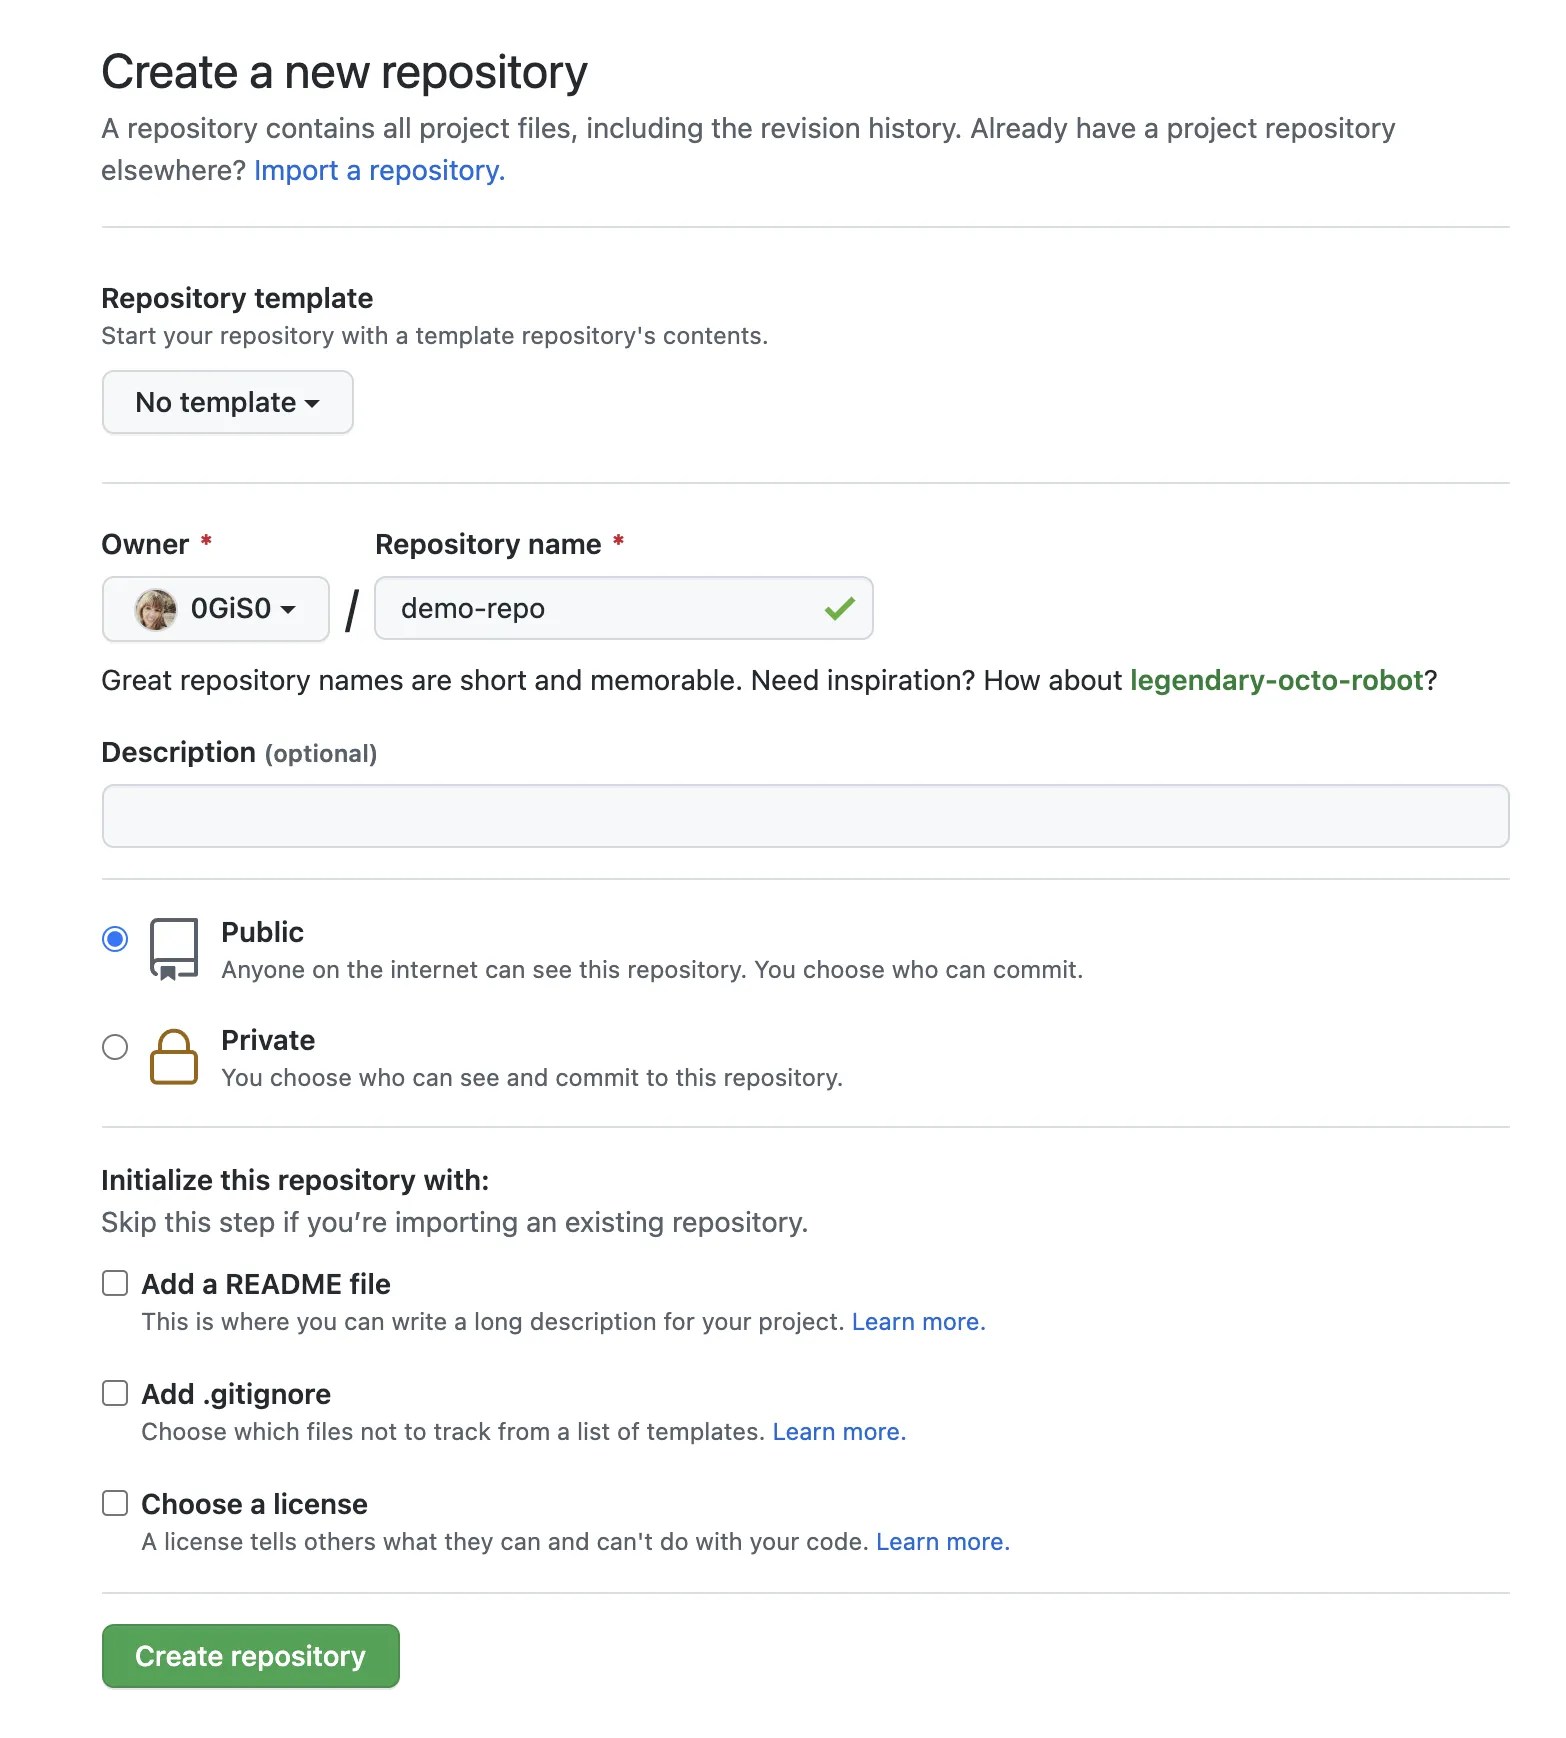Click the green checkmark in name field
The width and height of the screenshot is (1566, 1738).
coord(840,608)
